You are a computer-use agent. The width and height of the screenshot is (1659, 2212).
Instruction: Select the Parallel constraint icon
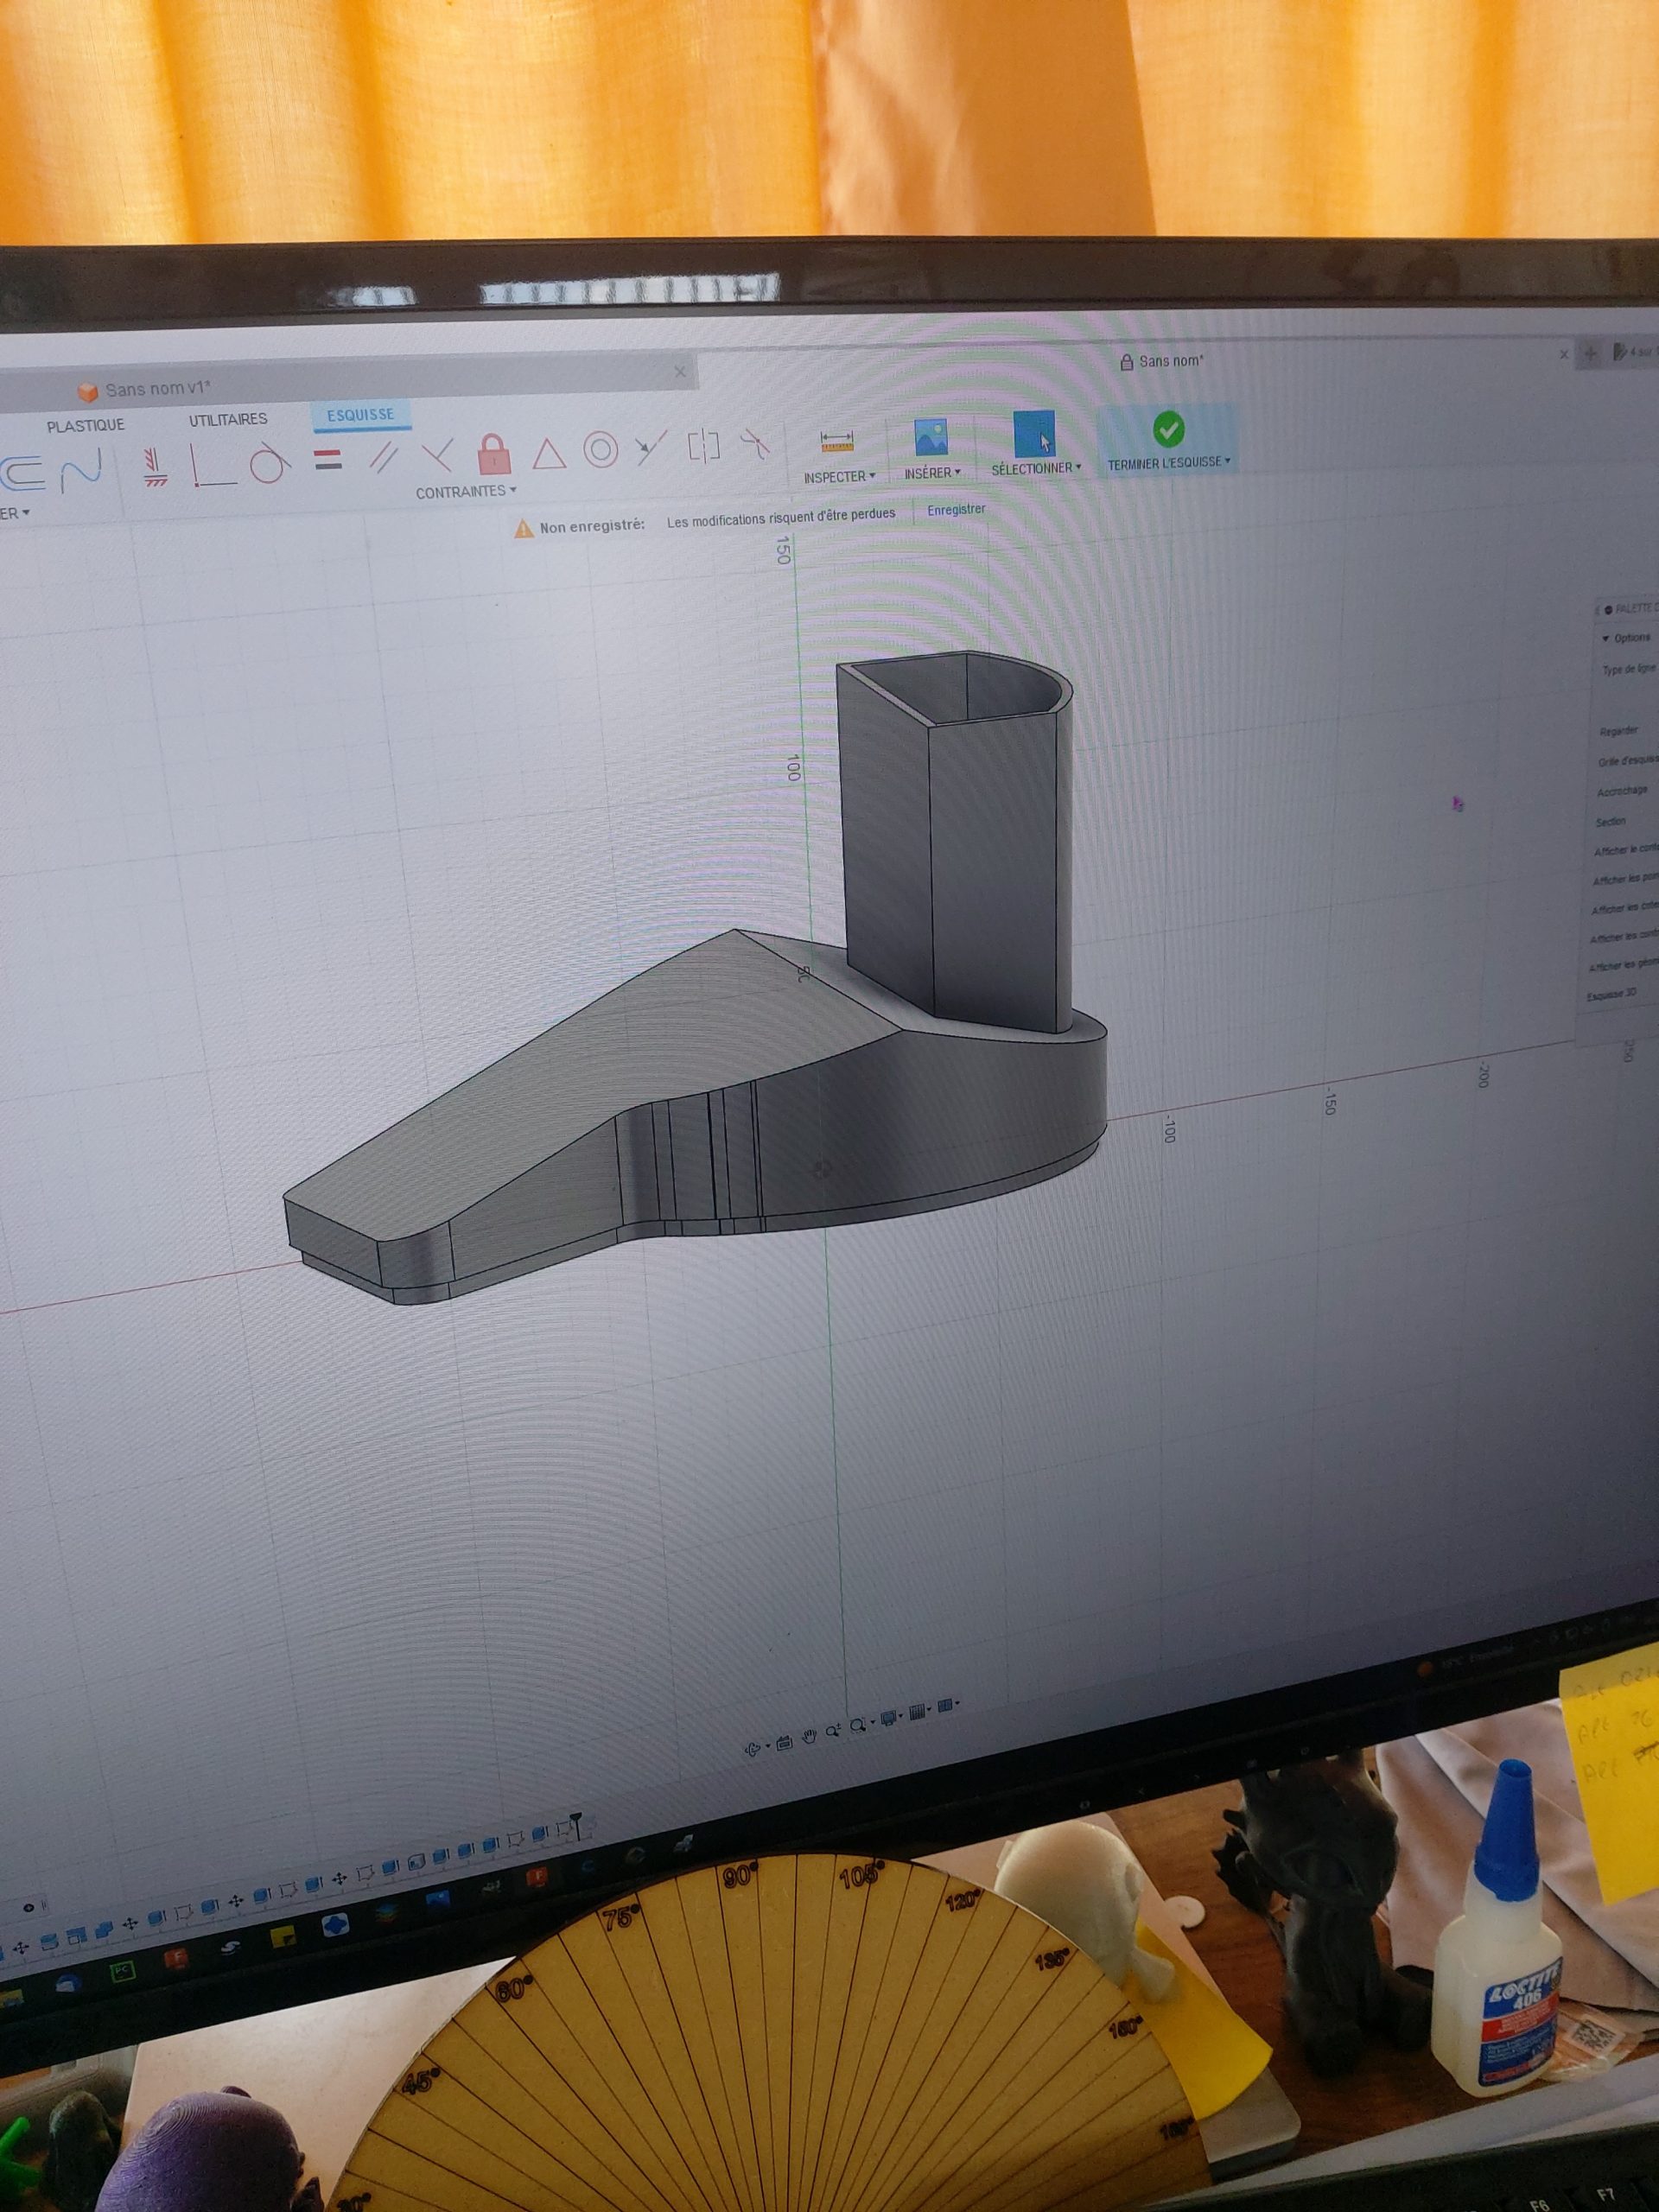click(x=383, y=458)
